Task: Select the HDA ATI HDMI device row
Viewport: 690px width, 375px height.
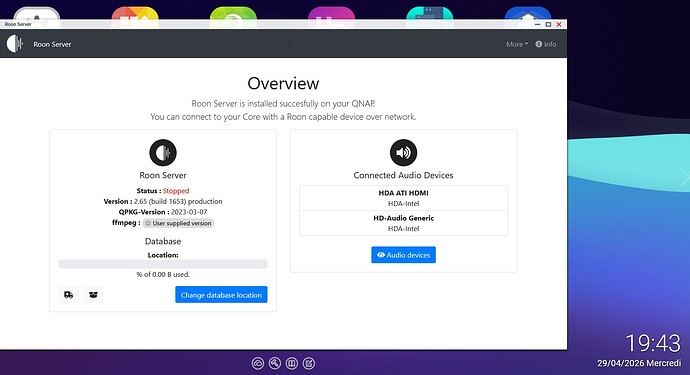Action: (x=403, y=198)
